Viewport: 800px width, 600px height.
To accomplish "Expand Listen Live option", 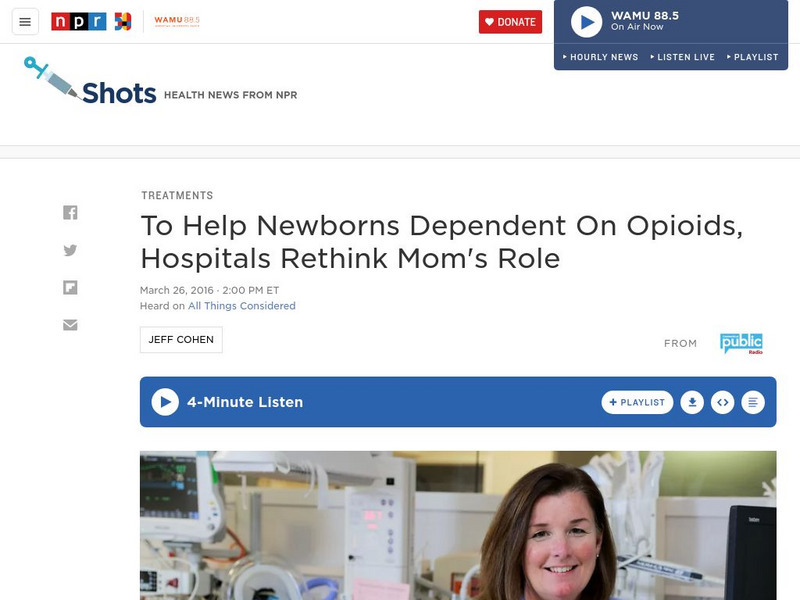I will [683, 57].
